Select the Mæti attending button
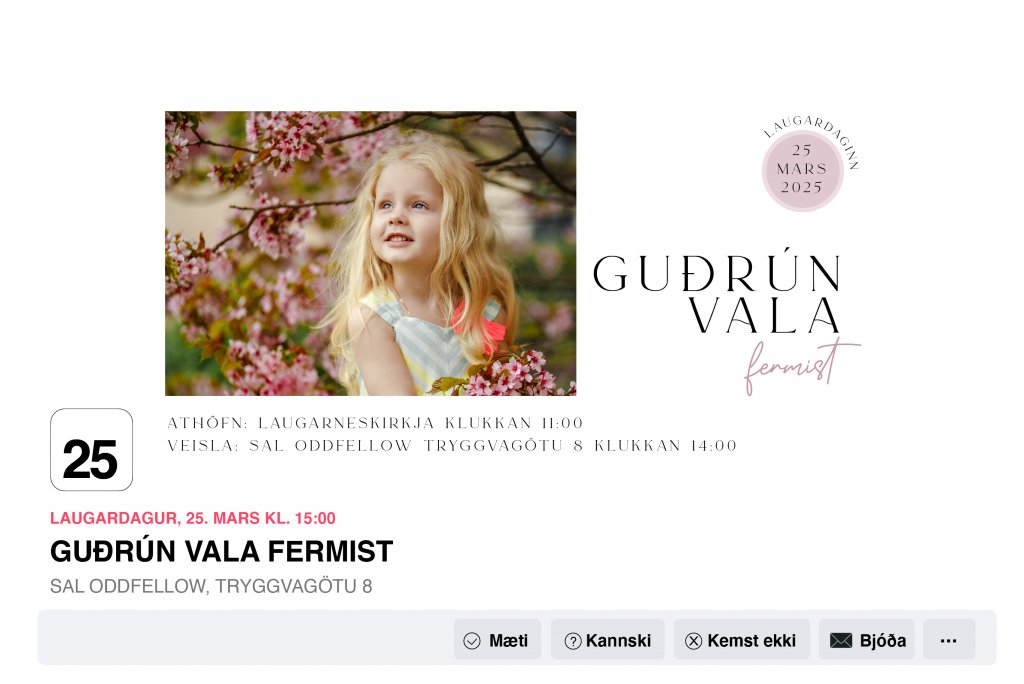The image size is (1024, 684). [x=497, y=640]
